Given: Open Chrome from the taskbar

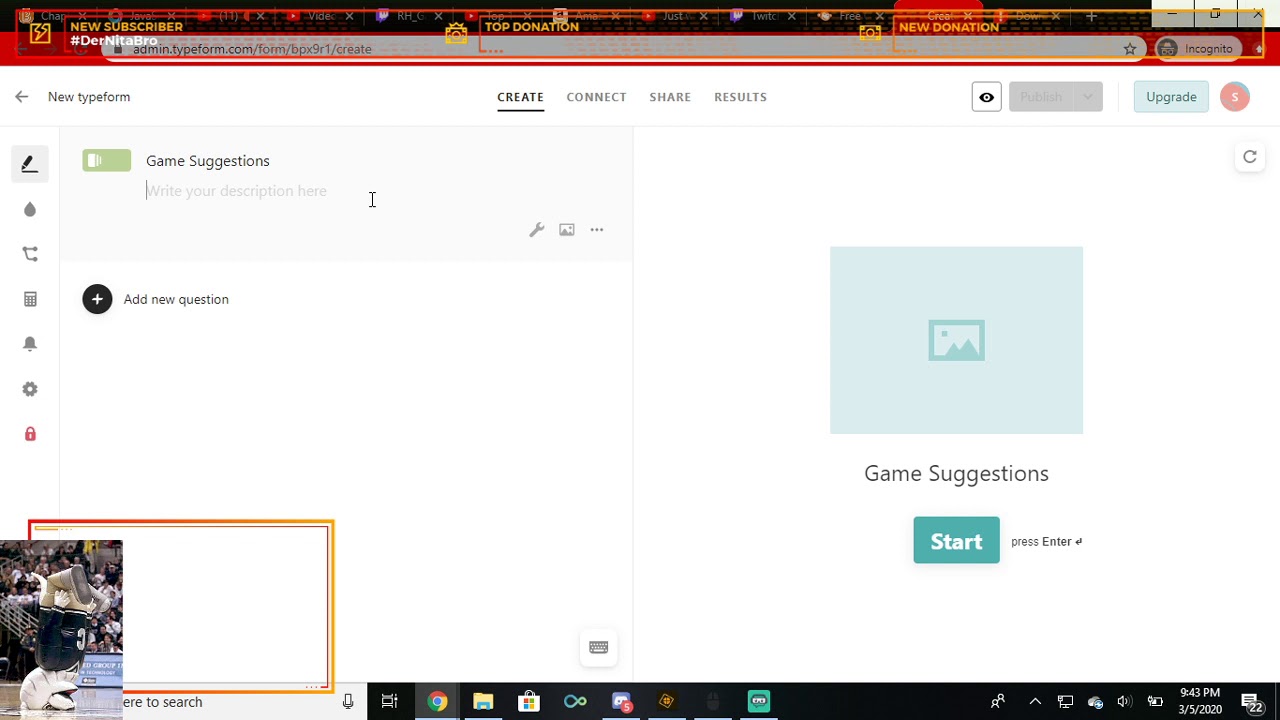Looking at the screenshot, I should tap(437, 702).
